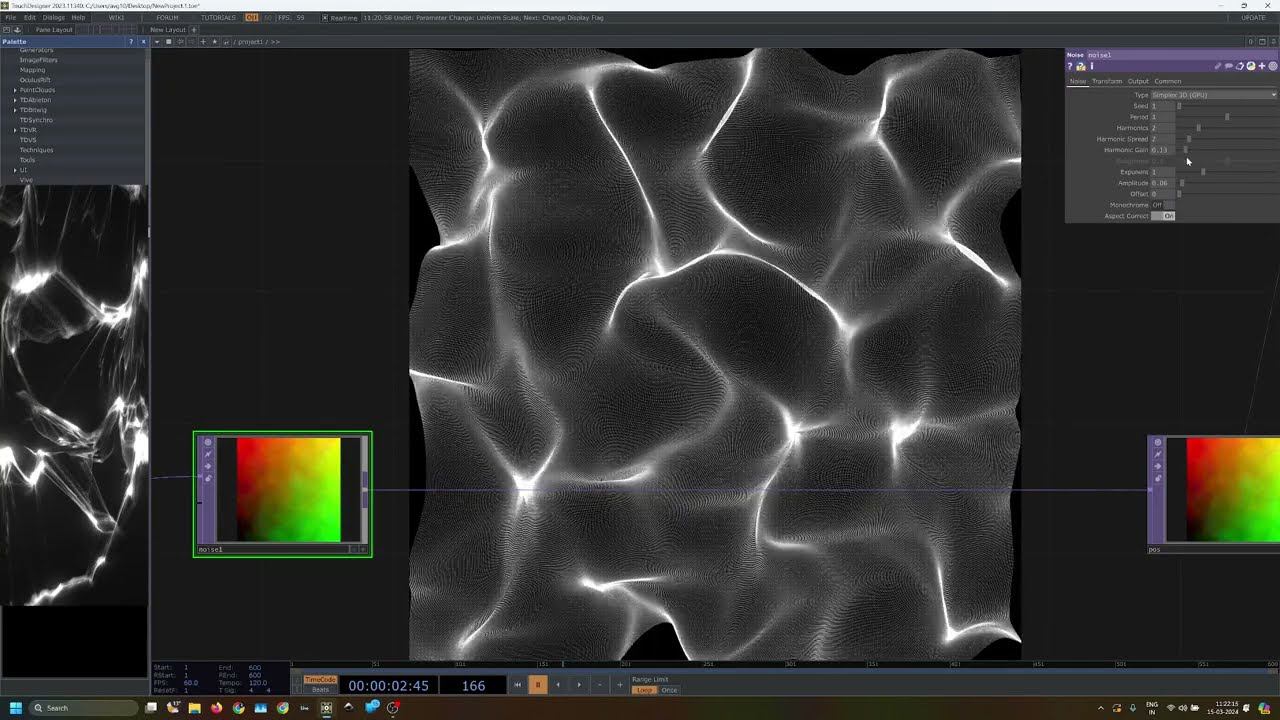Open operator help question mark icon
The width and height of the screenshot is (1280, 720).
[x=1070, y=66]
